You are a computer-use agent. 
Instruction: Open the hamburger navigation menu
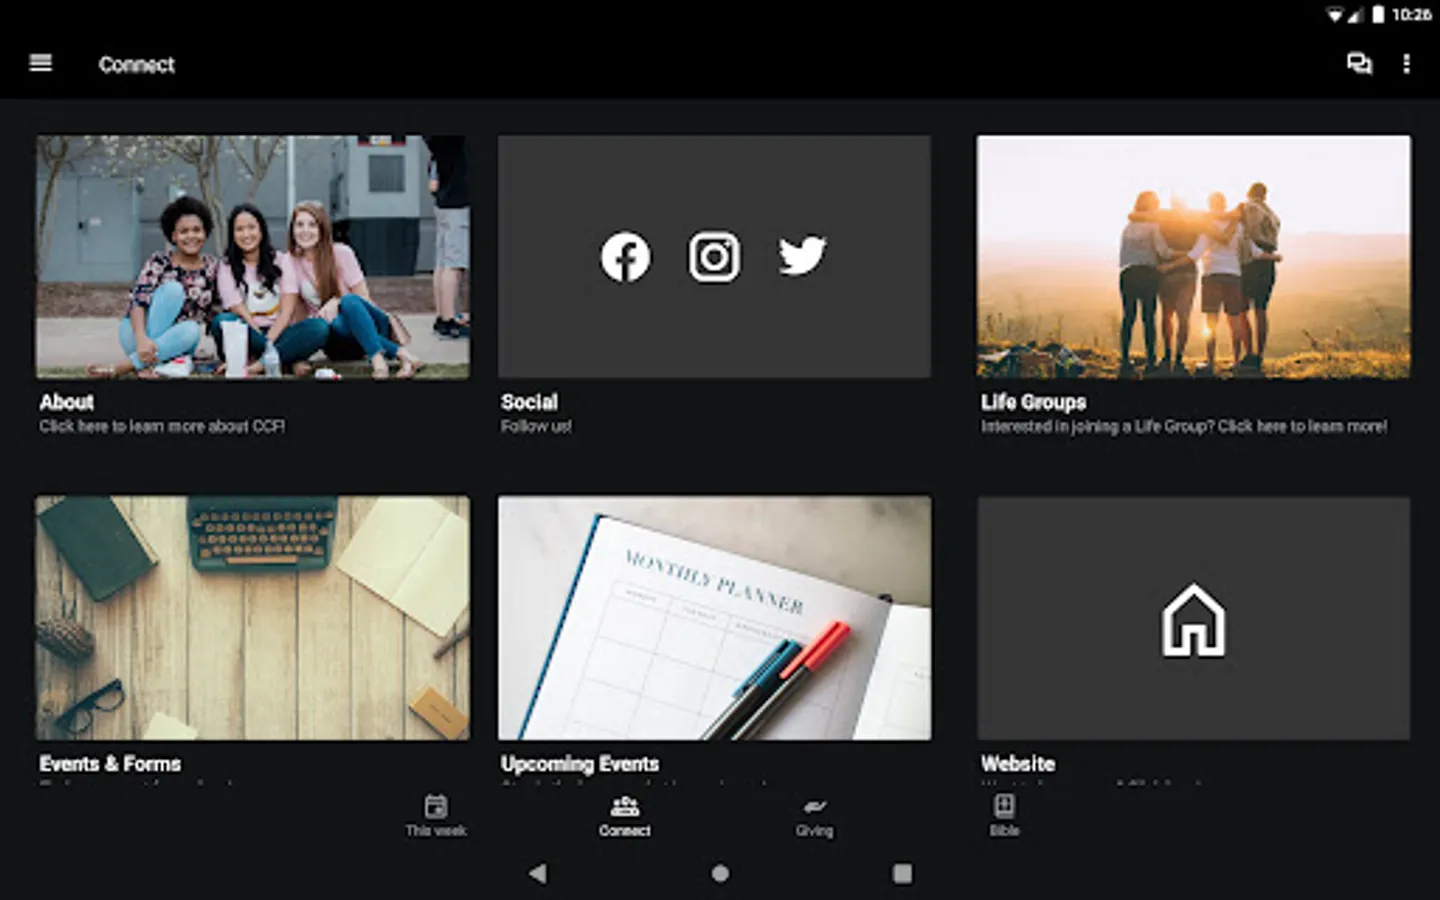coord(41,63)
